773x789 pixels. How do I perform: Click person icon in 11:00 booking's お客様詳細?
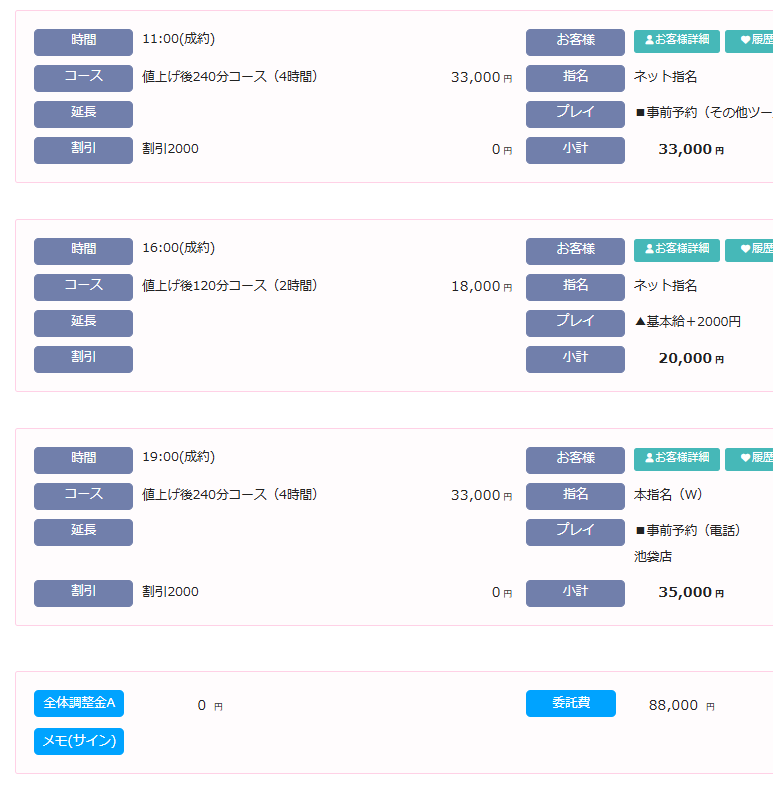[649, 40]
